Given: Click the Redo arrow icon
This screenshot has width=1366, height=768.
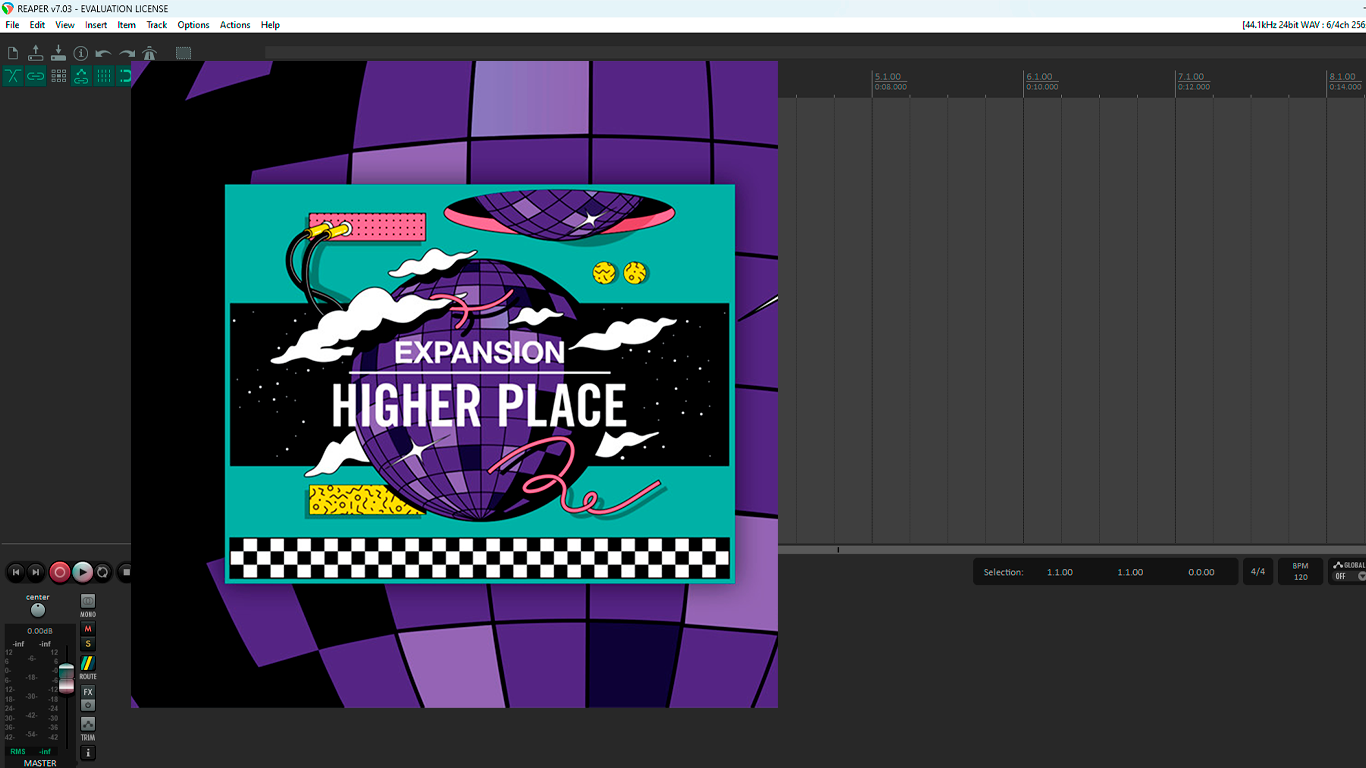Looking at the screenshot, I should coord(127,53).
